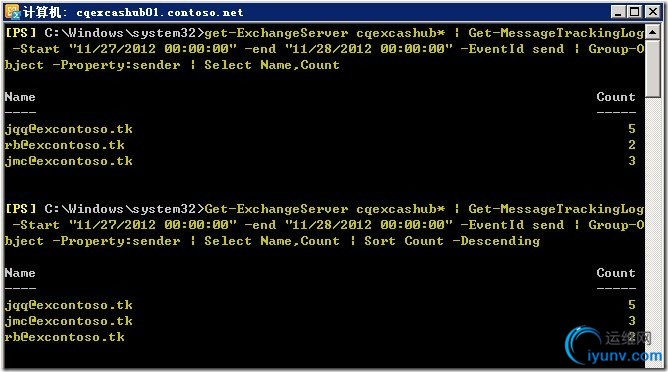Click the Exchange shell icon in title bar

click(x=12, y=12)
